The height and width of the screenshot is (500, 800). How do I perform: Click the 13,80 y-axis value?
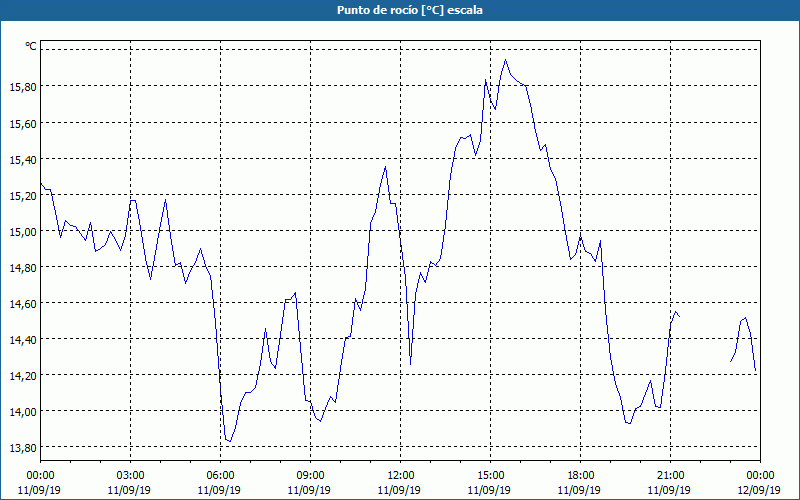[23, 447]
